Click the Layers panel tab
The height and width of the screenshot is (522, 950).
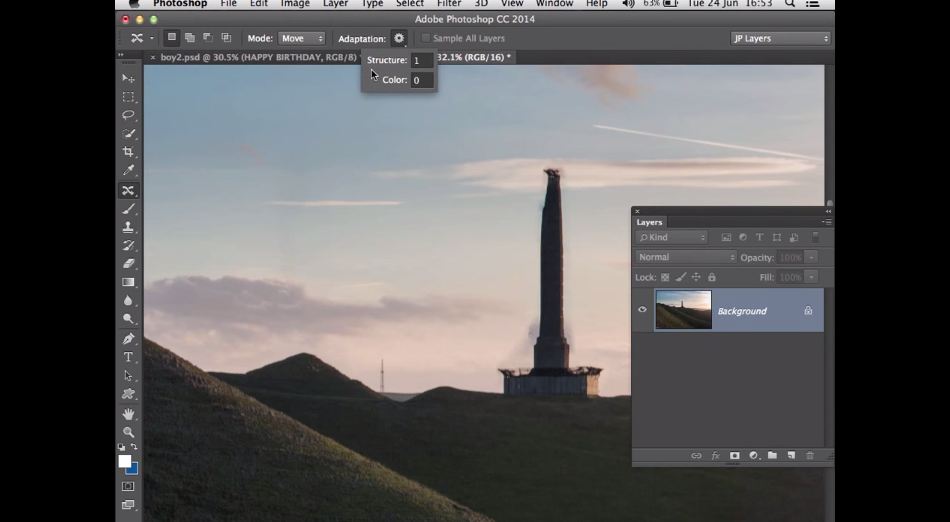pos(650,222)
